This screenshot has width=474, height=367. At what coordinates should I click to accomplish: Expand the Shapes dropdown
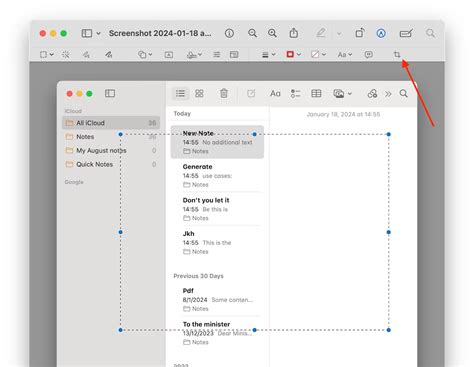point(145,54)
